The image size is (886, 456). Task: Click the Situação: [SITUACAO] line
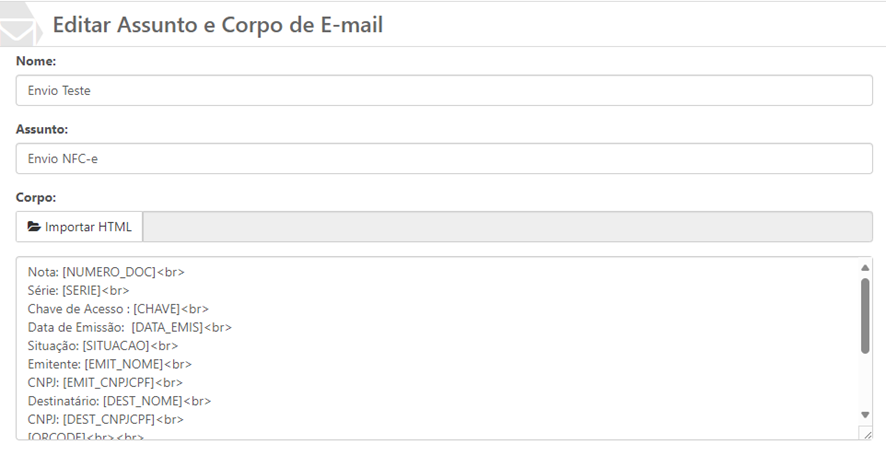103,346
